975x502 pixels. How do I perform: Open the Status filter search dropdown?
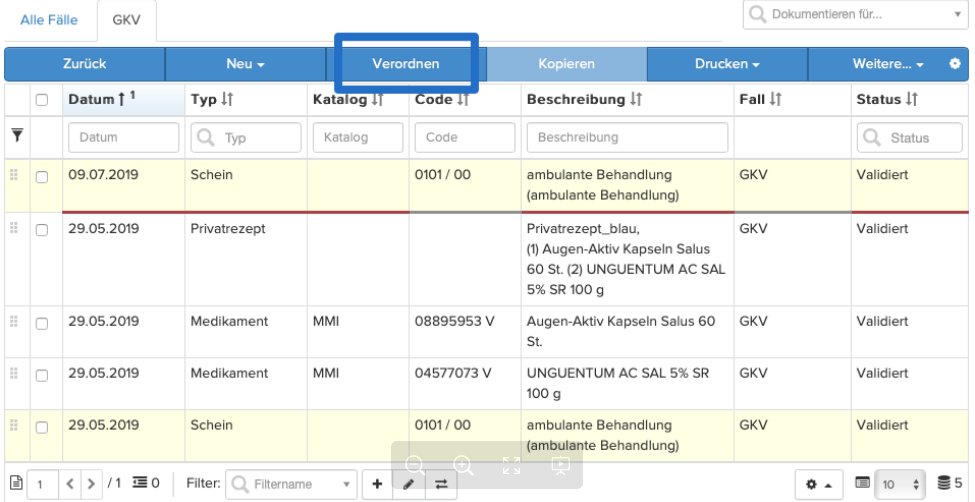coord(910,137)
